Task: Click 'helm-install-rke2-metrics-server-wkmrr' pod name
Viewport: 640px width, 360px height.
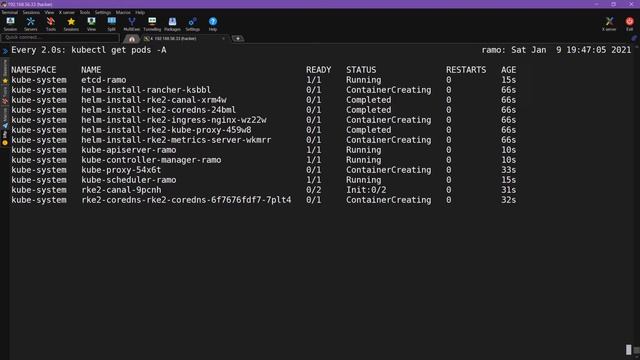Action: point(176,140)
